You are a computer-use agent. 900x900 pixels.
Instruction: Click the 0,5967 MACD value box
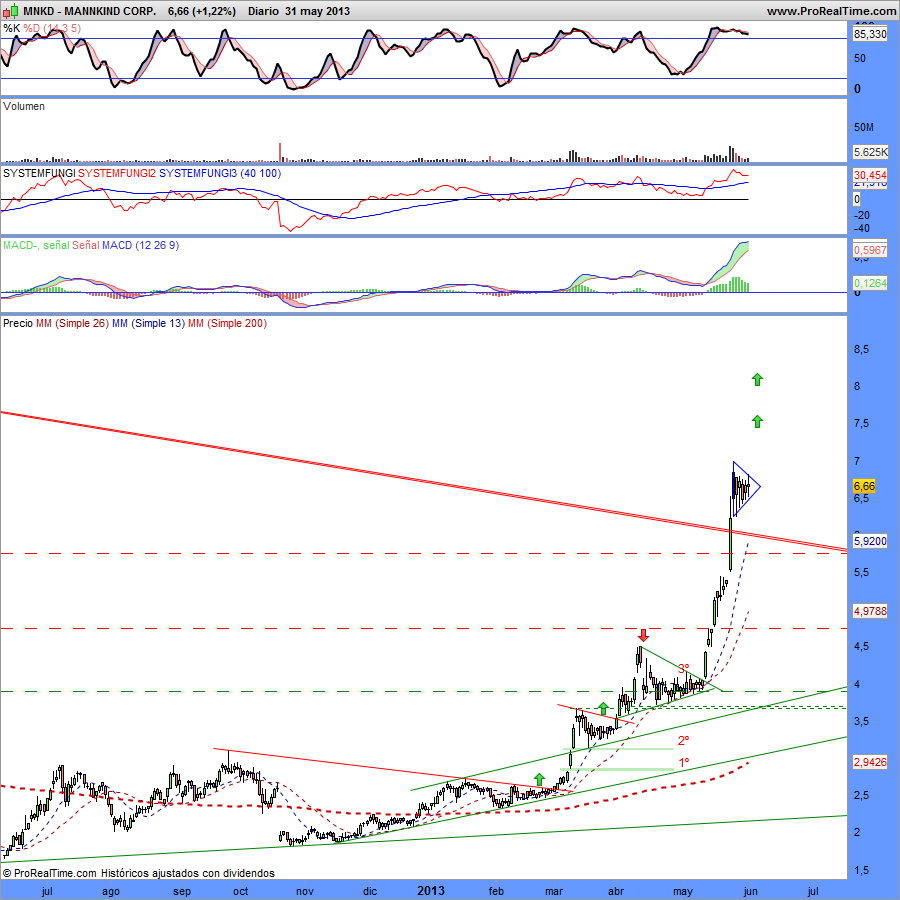click(x=870, y=250)
